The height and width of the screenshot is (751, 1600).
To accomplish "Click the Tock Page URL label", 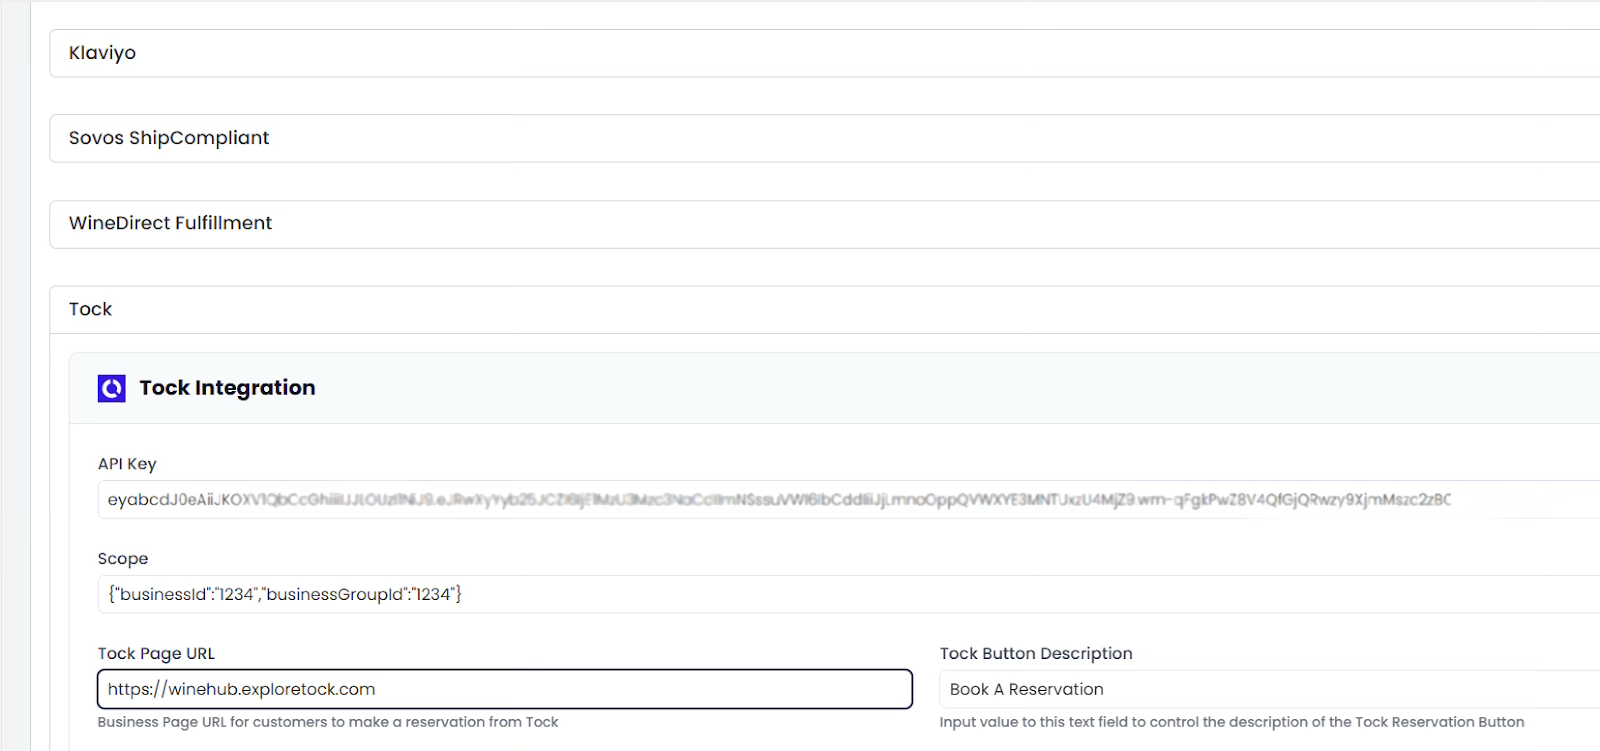I will (x=156, y=653).
